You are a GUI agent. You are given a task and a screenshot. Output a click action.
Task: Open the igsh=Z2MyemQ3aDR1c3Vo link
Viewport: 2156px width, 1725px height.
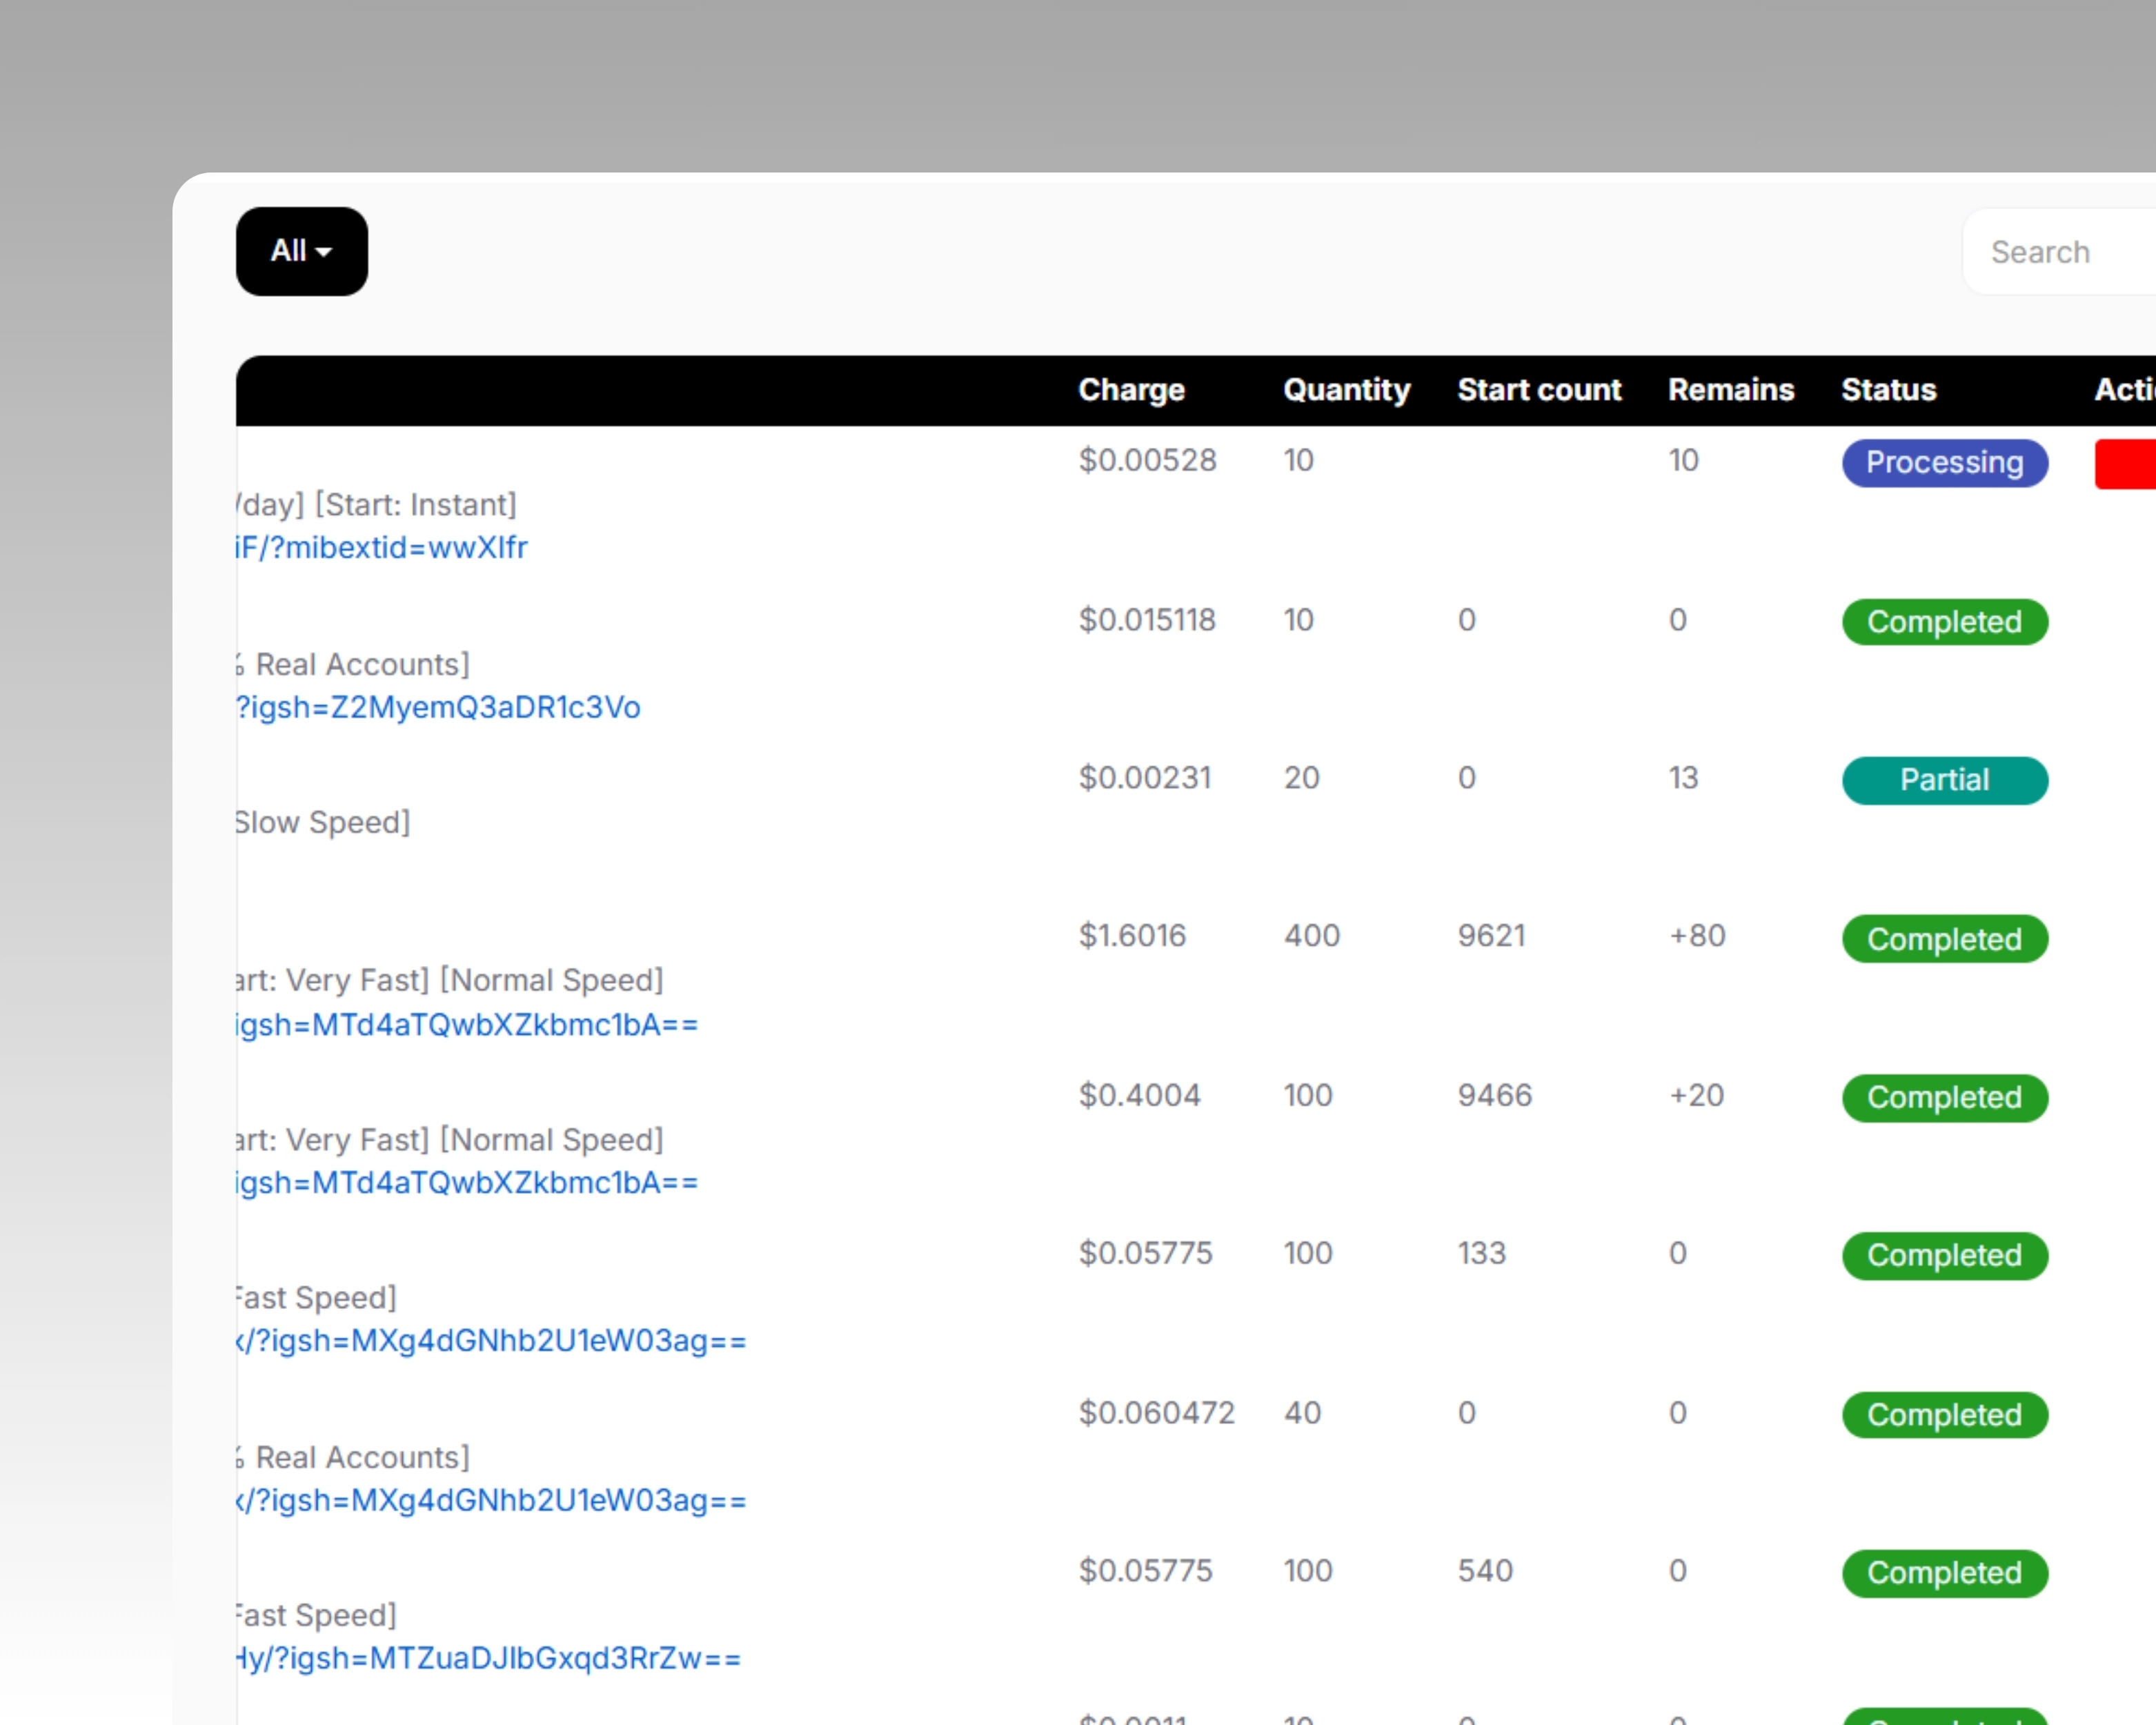click(x=438, y=708)
